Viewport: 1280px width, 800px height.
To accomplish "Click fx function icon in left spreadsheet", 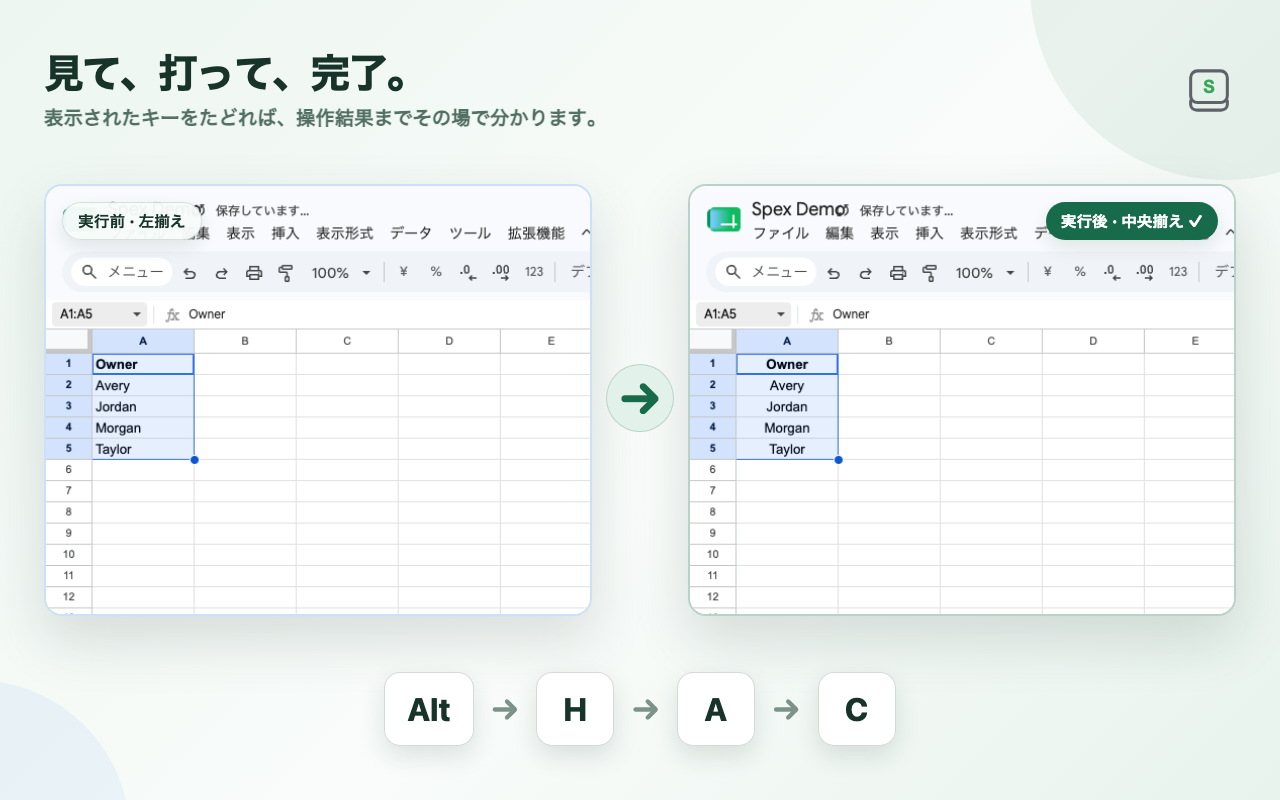I will tap(172, 314).
